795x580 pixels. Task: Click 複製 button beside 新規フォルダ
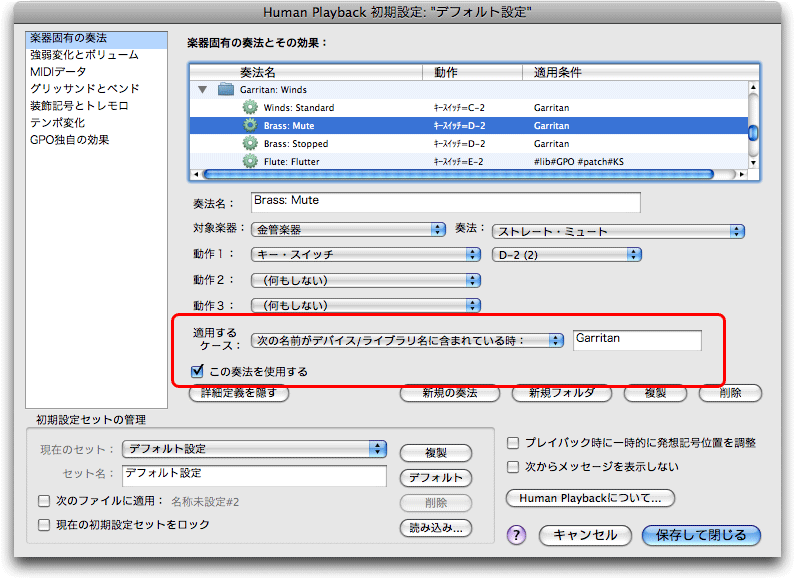655,393
